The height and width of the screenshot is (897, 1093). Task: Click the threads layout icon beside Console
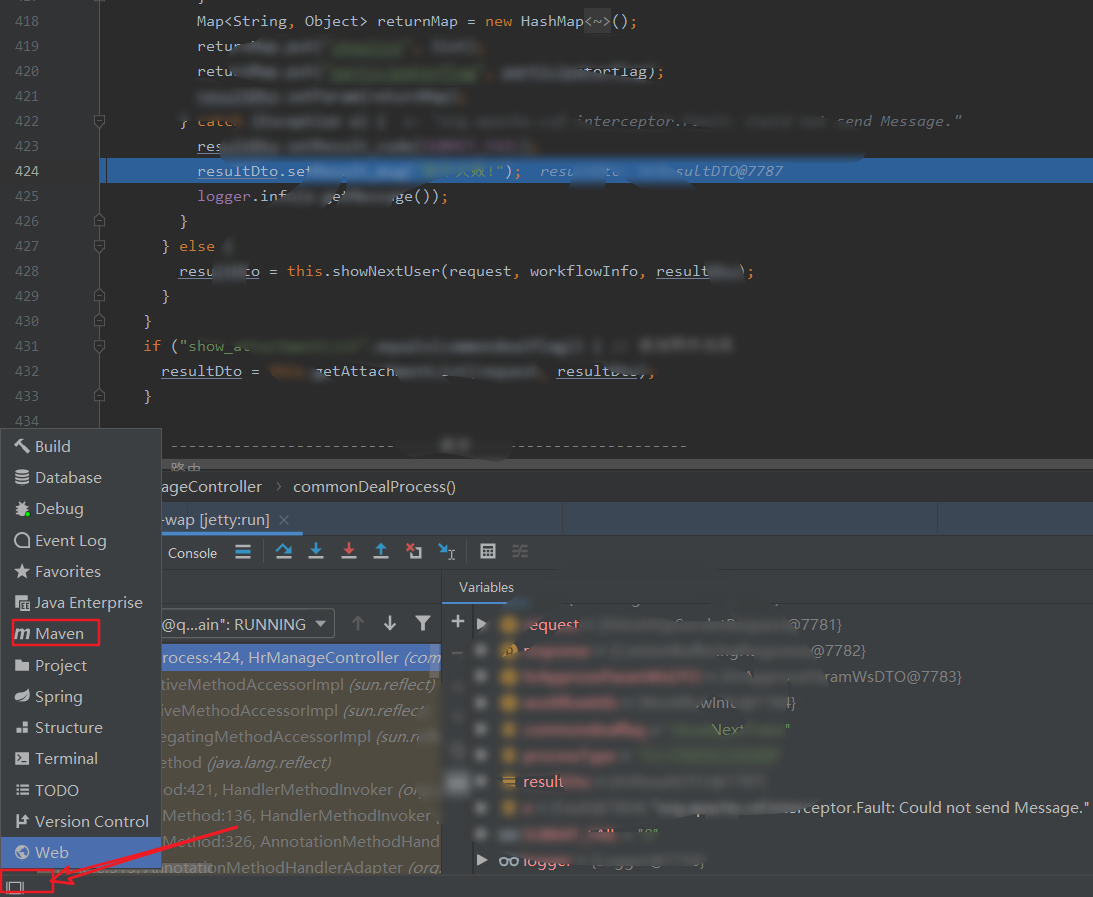243,552
